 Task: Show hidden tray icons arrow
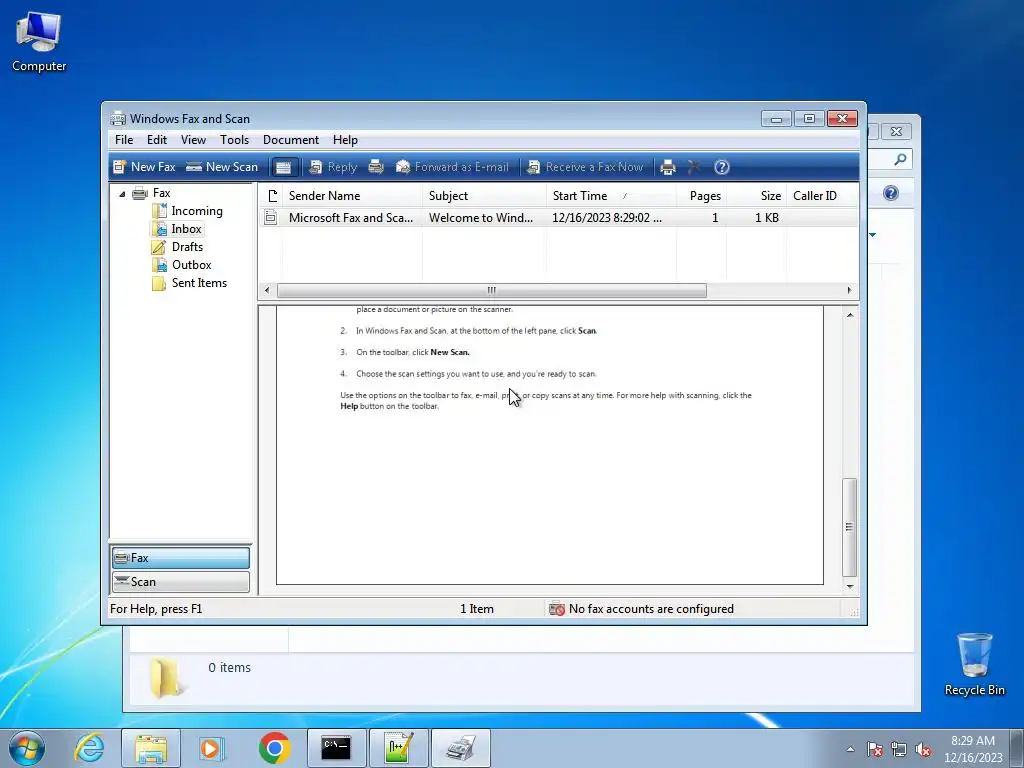(850, 749)
